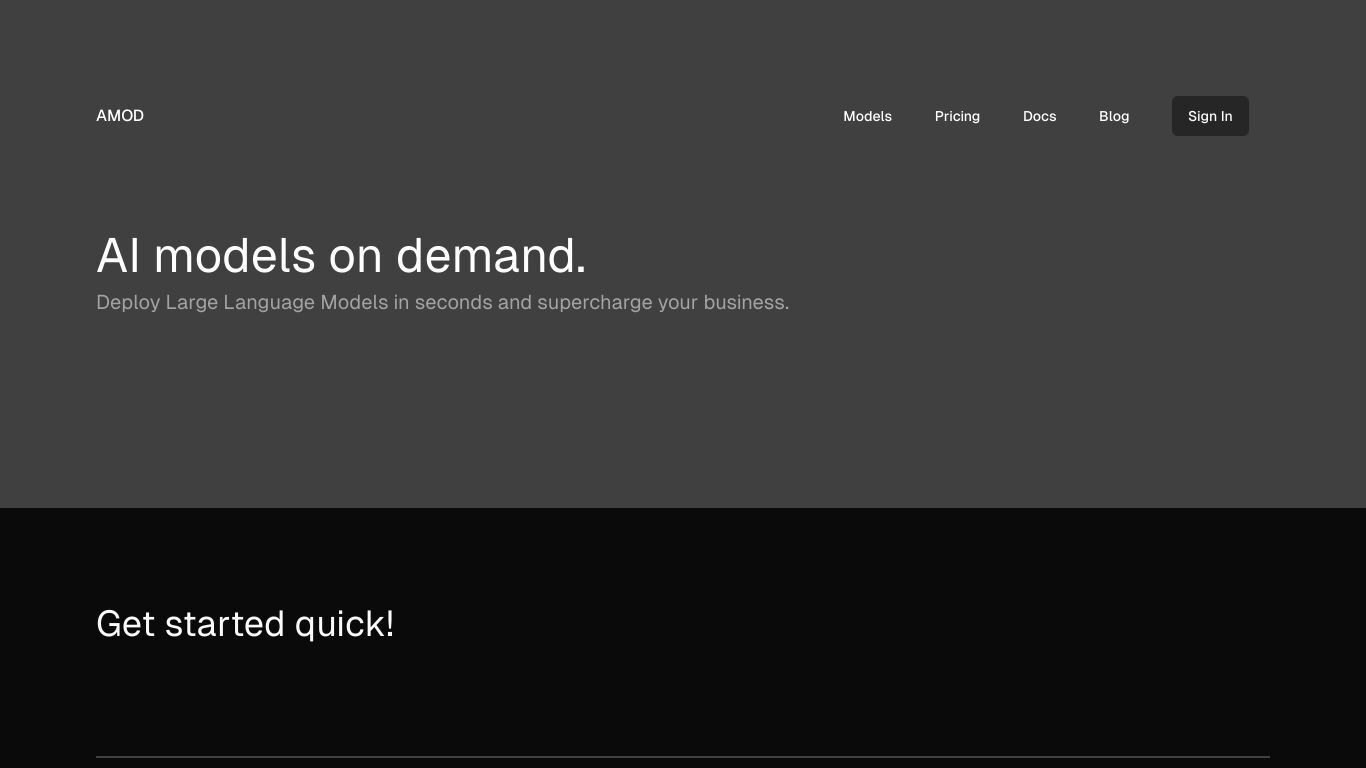This screenshot has width=1366, height=768.
Task: Open the Docs link in the navbar
Action: (x=1039, y=116)
